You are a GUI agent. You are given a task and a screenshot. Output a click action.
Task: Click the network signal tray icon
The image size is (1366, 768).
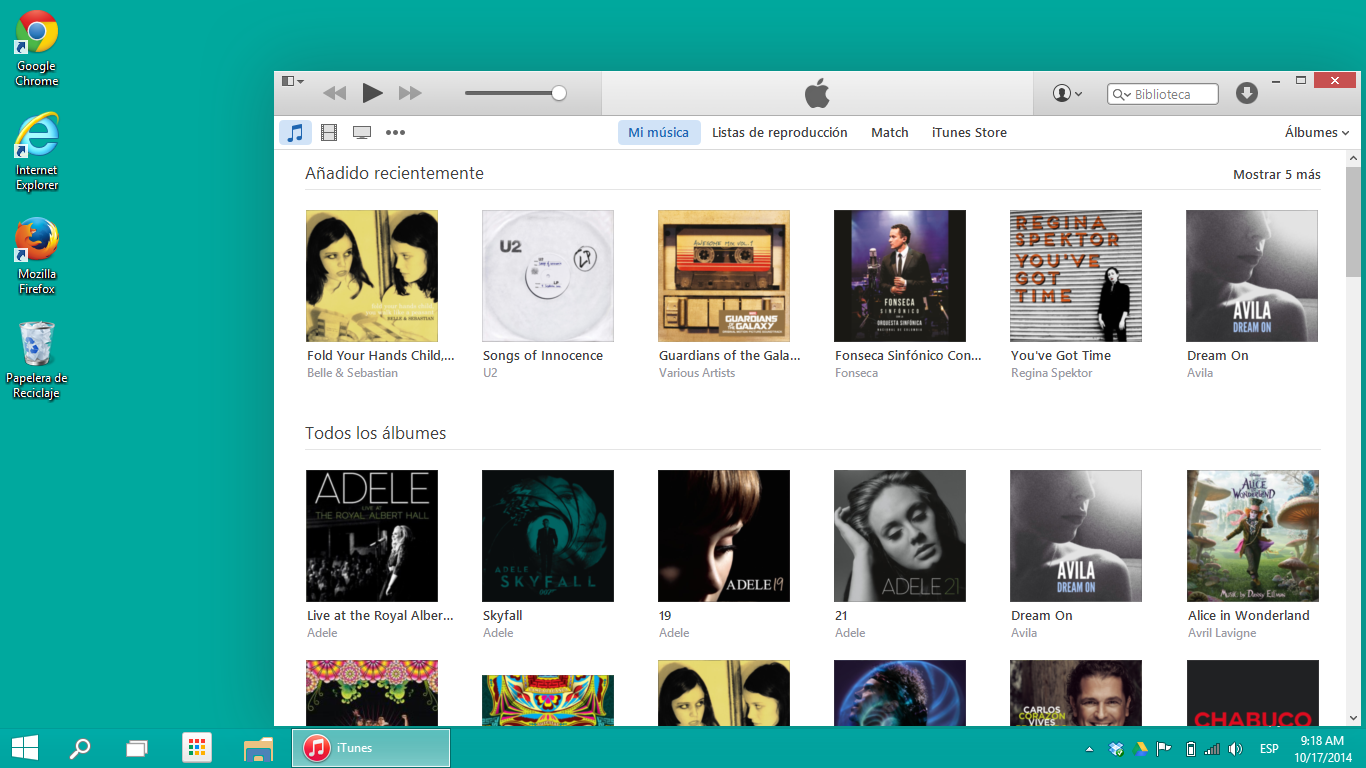click(1212, 749)
